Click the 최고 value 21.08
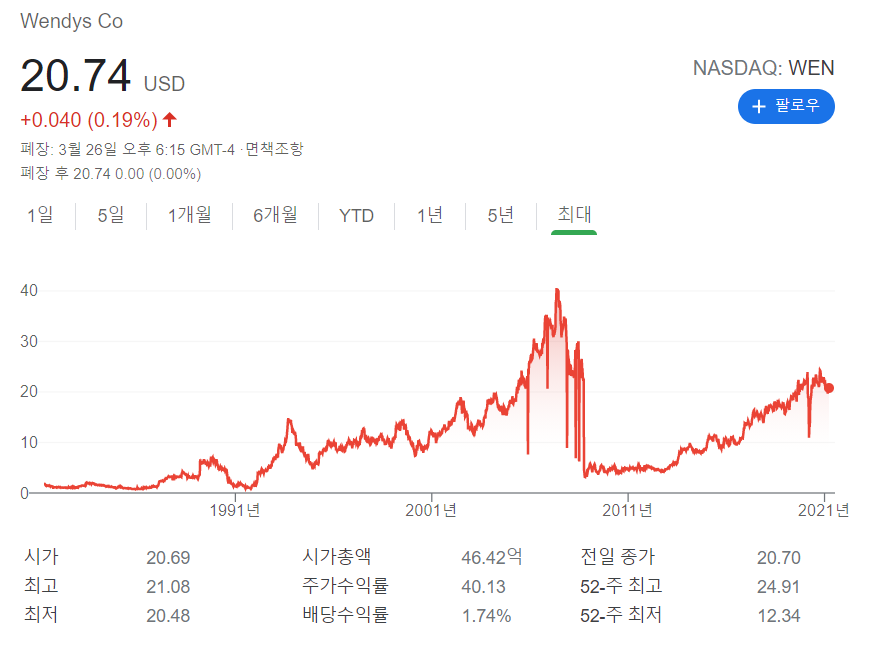Image resolution: width=883 pixels, height=649 pixels. click(x=168, y=587)
